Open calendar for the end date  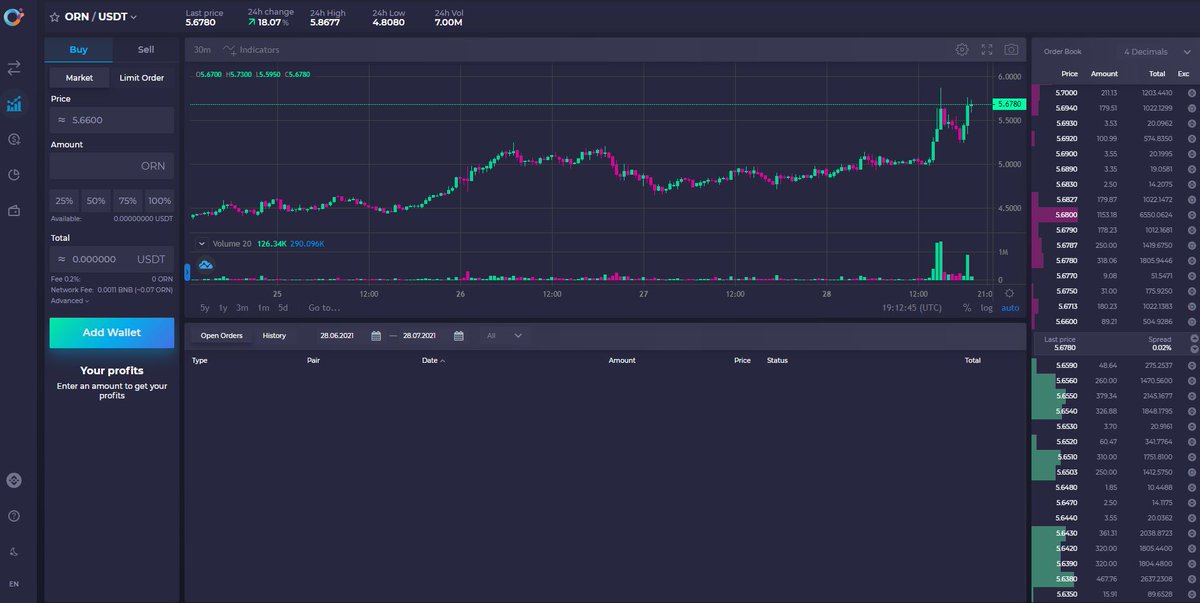point(459,336)
